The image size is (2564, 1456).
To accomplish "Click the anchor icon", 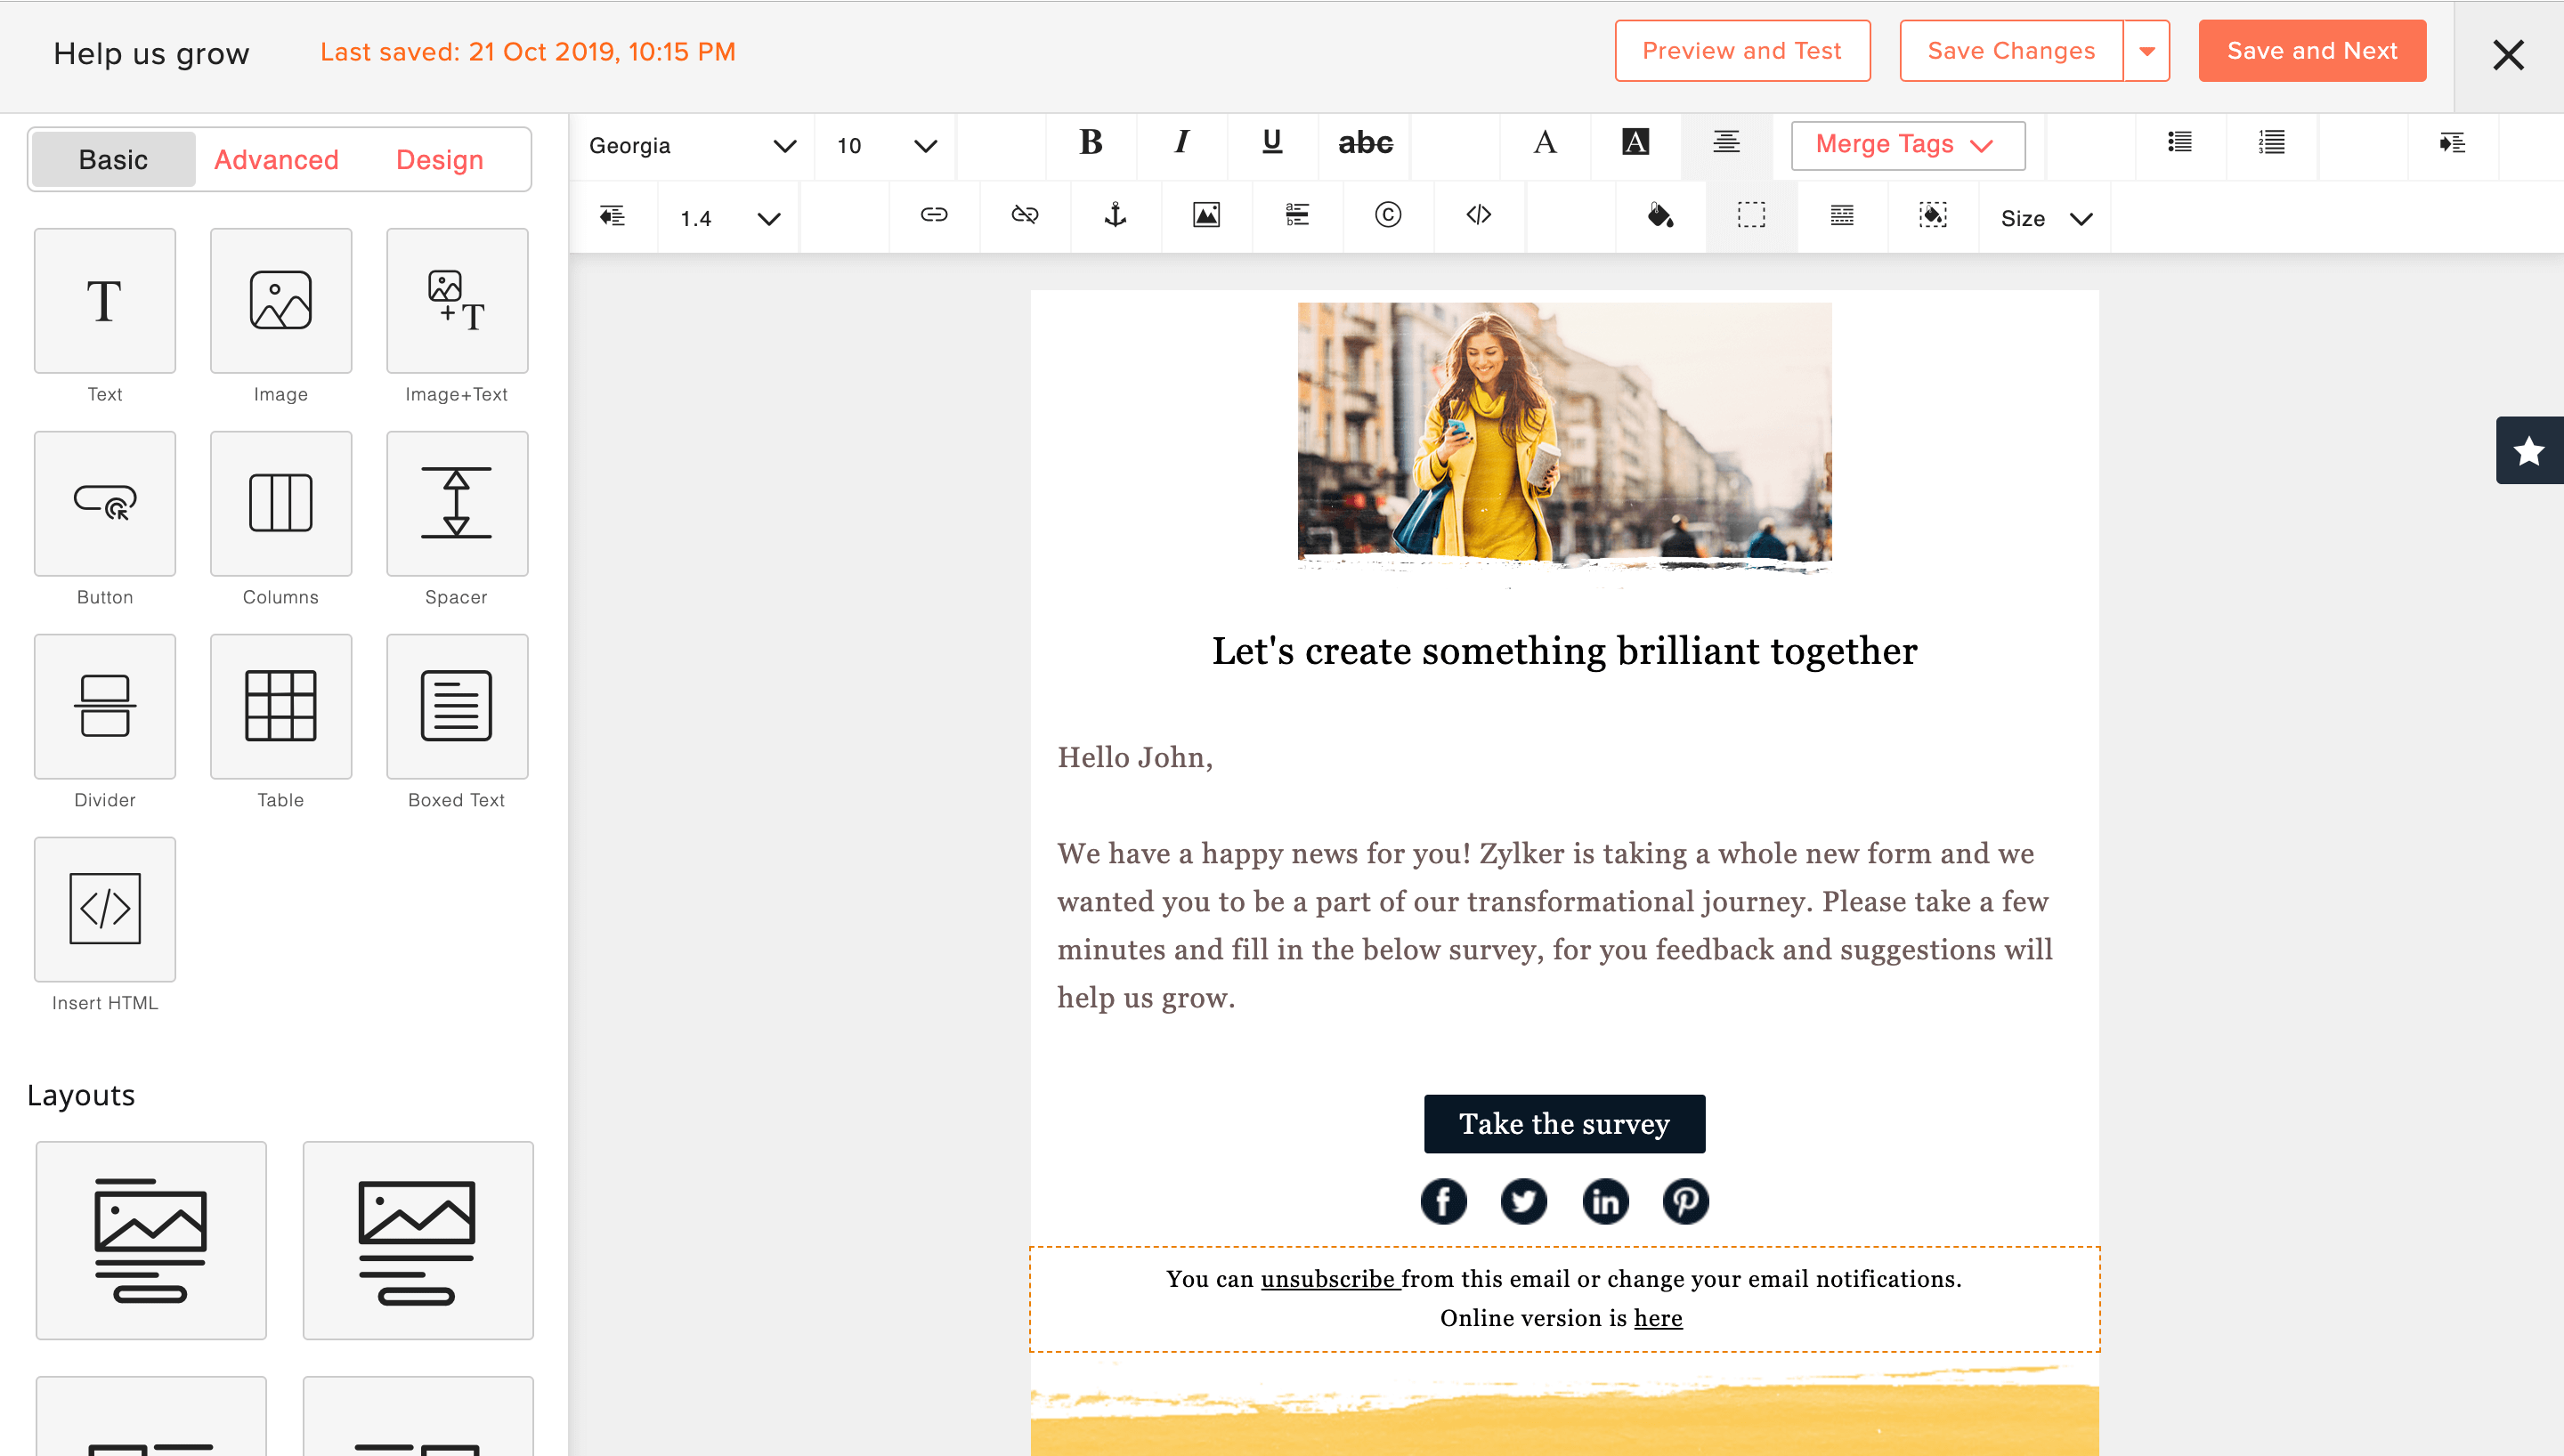I will [x=1115, y=215].
